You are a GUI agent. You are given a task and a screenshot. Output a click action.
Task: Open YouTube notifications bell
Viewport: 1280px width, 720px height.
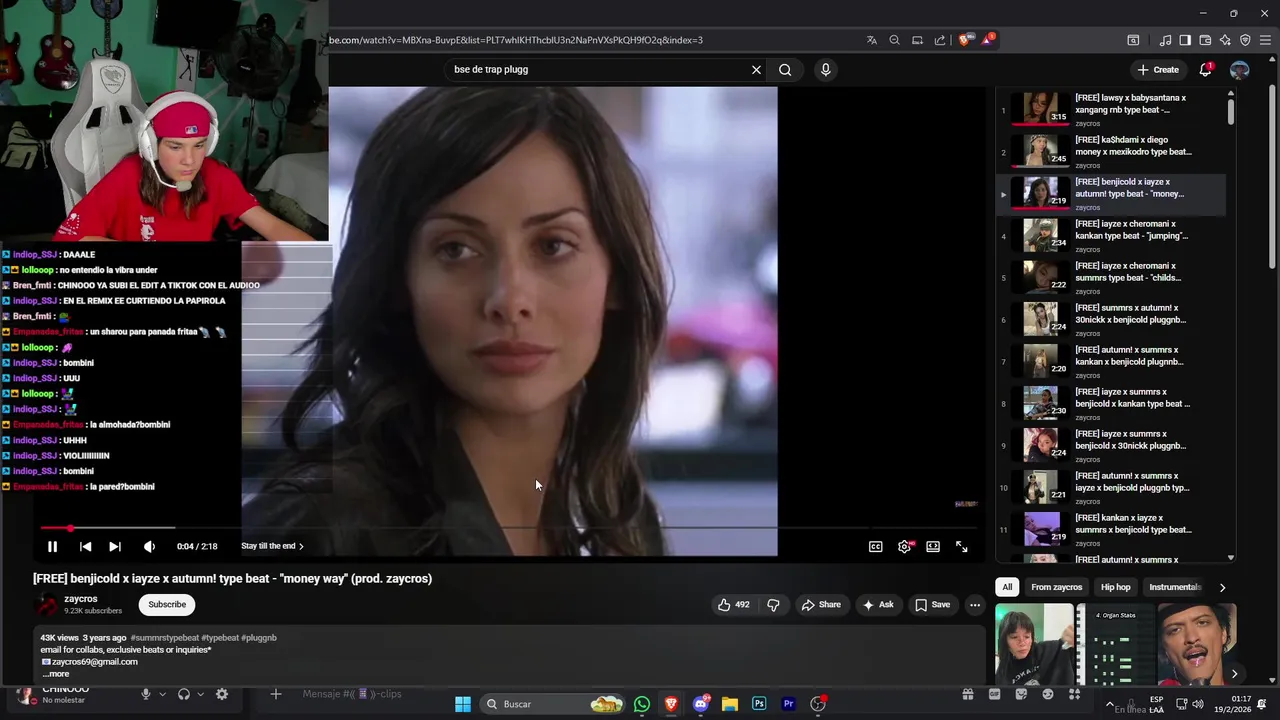pyautogui.click(x=1205, y=70)
